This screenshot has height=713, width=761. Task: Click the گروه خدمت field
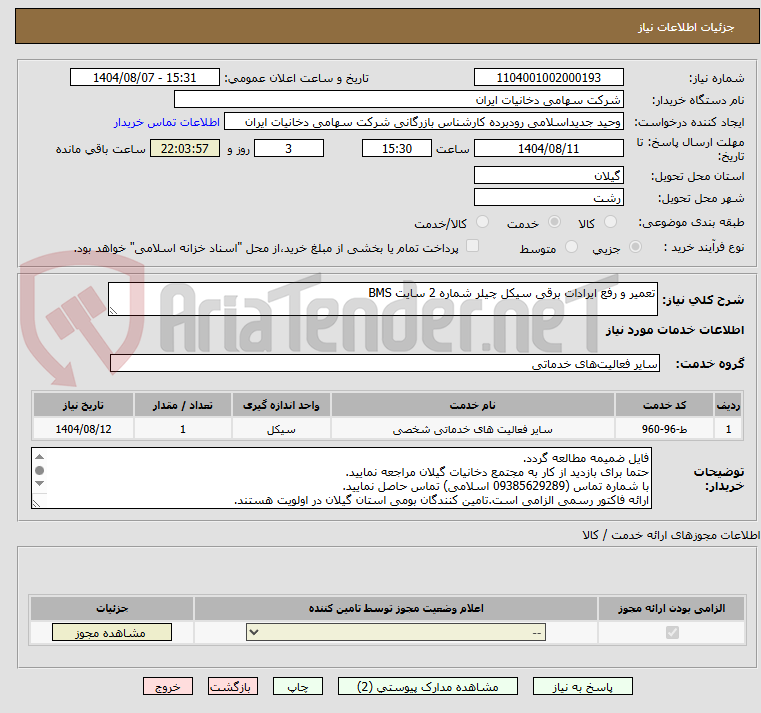point(384,364)
